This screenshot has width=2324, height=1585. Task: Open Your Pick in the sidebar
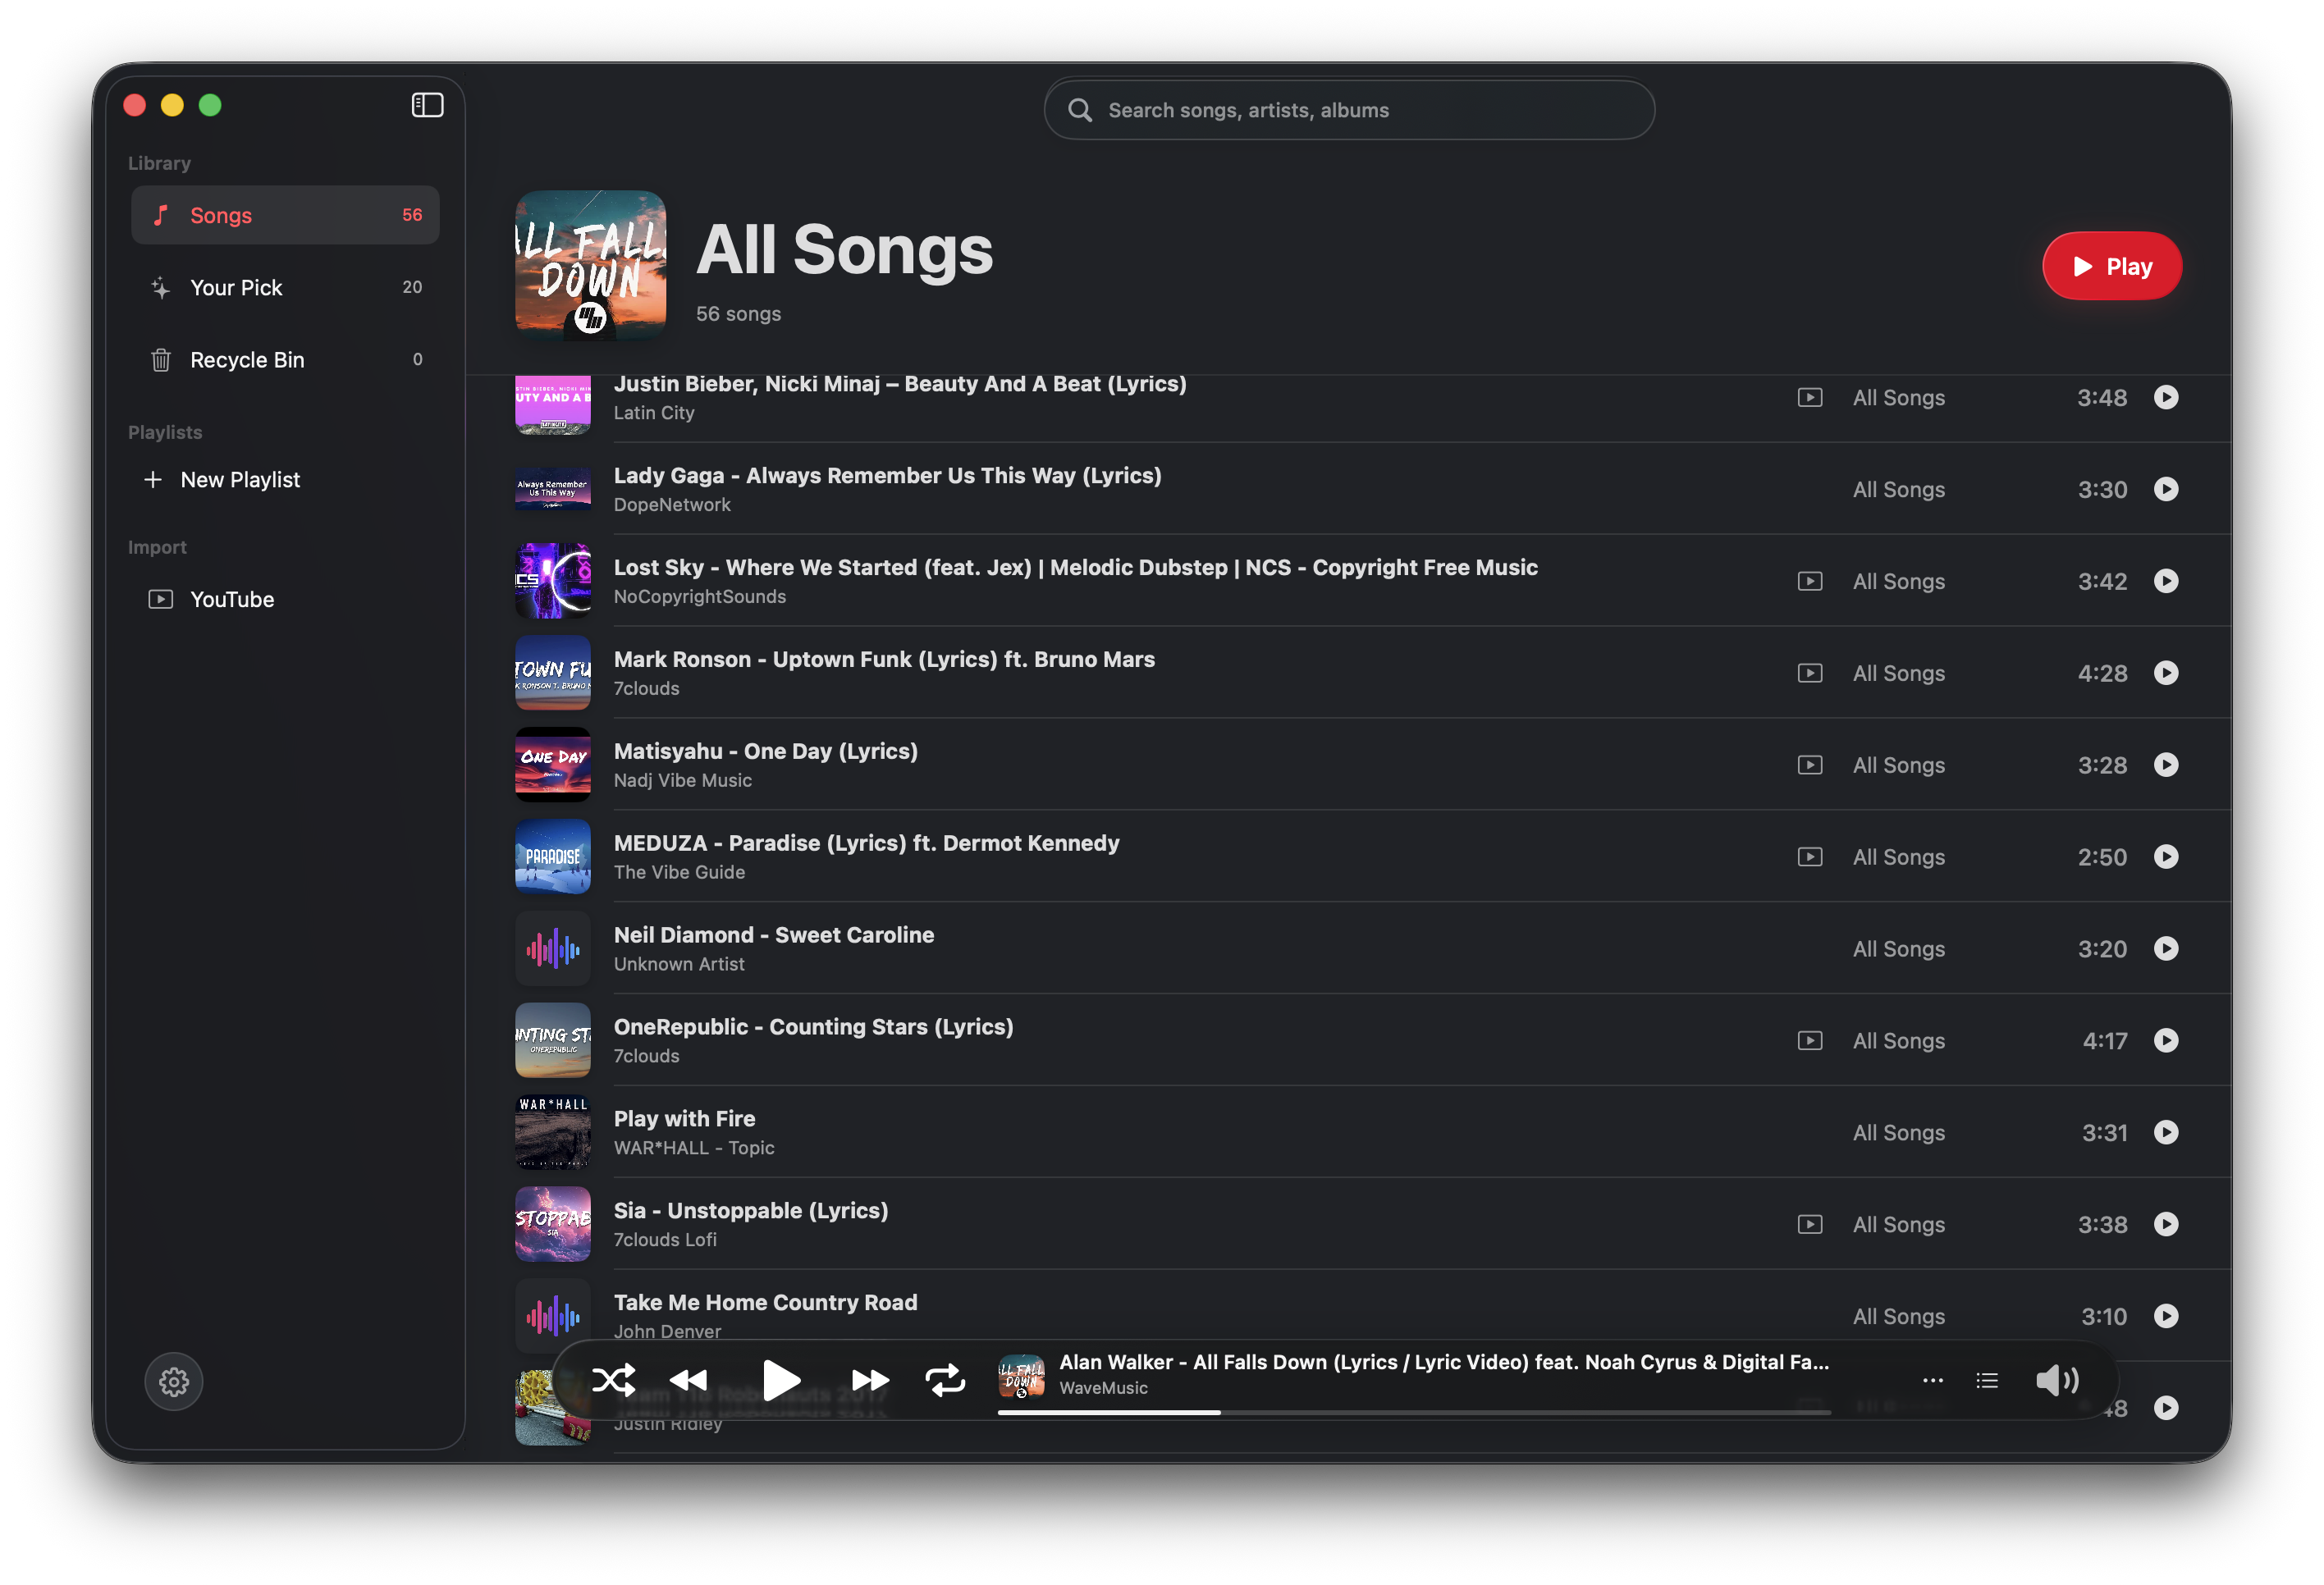285,287
